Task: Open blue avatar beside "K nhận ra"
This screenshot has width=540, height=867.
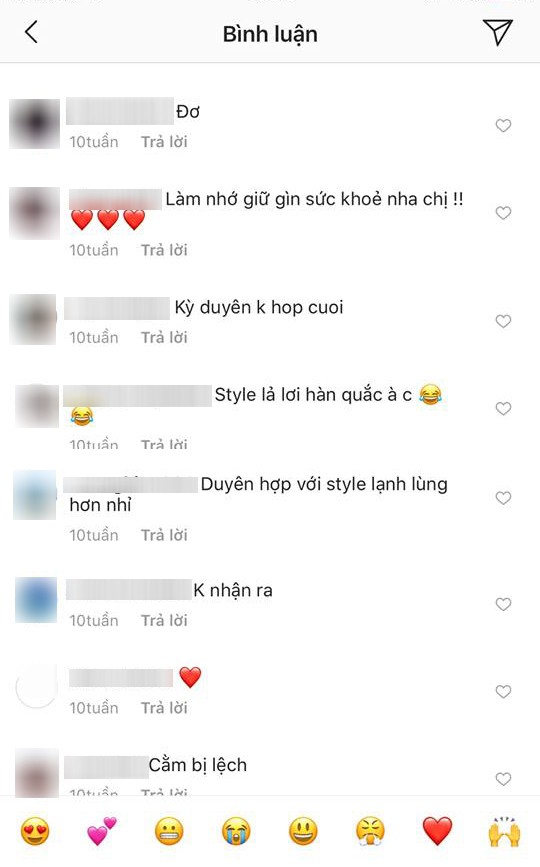Action: pyautogui.click(x=36, y=600)
